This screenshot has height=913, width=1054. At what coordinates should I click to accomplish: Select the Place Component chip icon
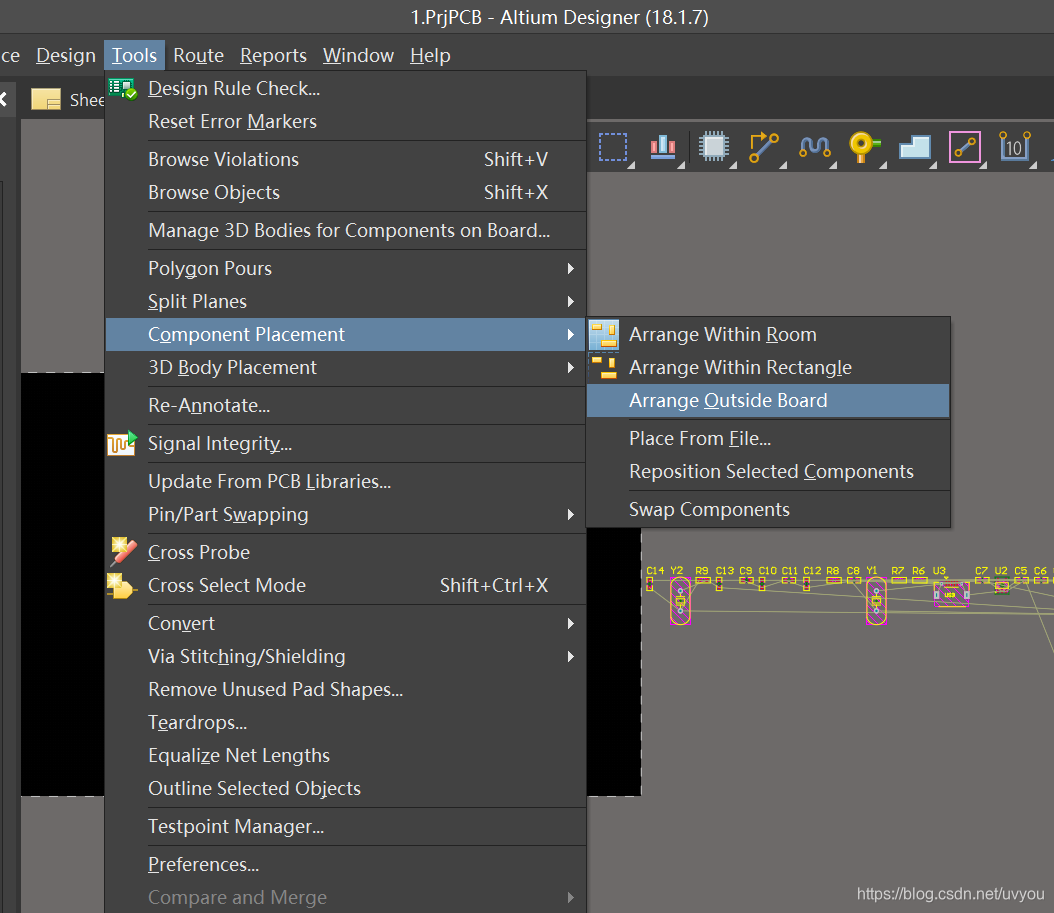712,147
